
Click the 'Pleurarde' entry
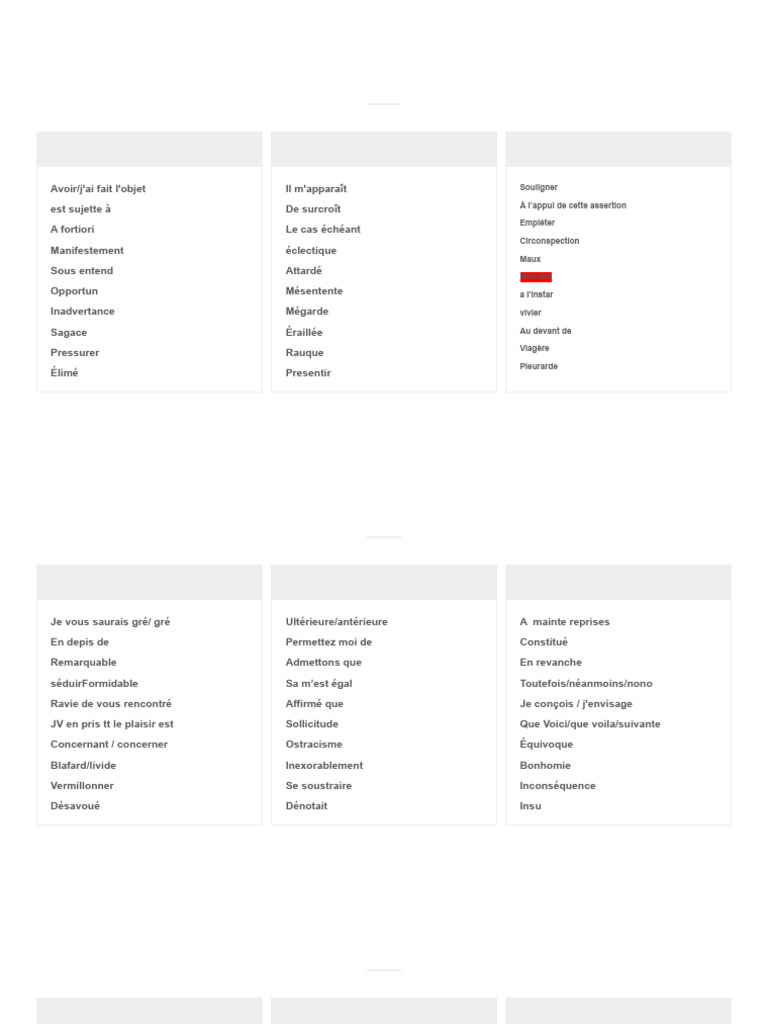539,366
